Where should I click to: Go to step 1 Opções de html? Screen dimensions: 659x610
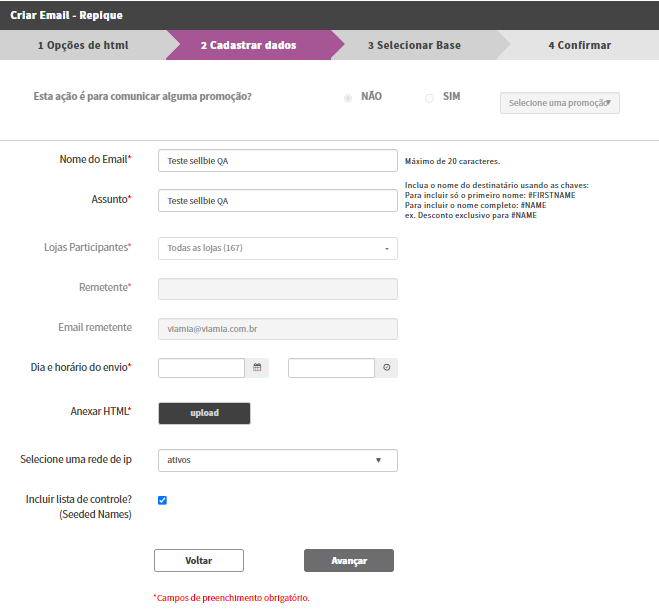[83, 45]
